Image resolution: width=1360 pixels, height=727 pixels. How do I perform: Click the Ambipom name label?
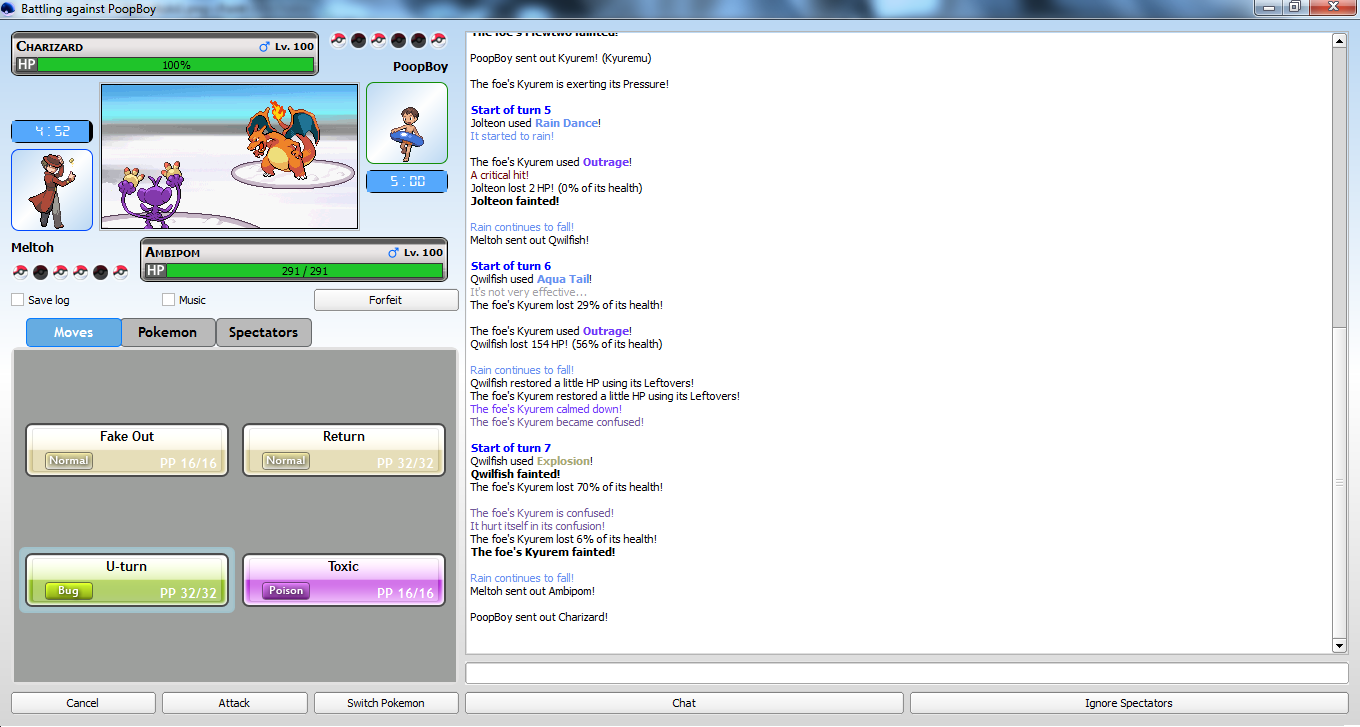coord(173,253)
